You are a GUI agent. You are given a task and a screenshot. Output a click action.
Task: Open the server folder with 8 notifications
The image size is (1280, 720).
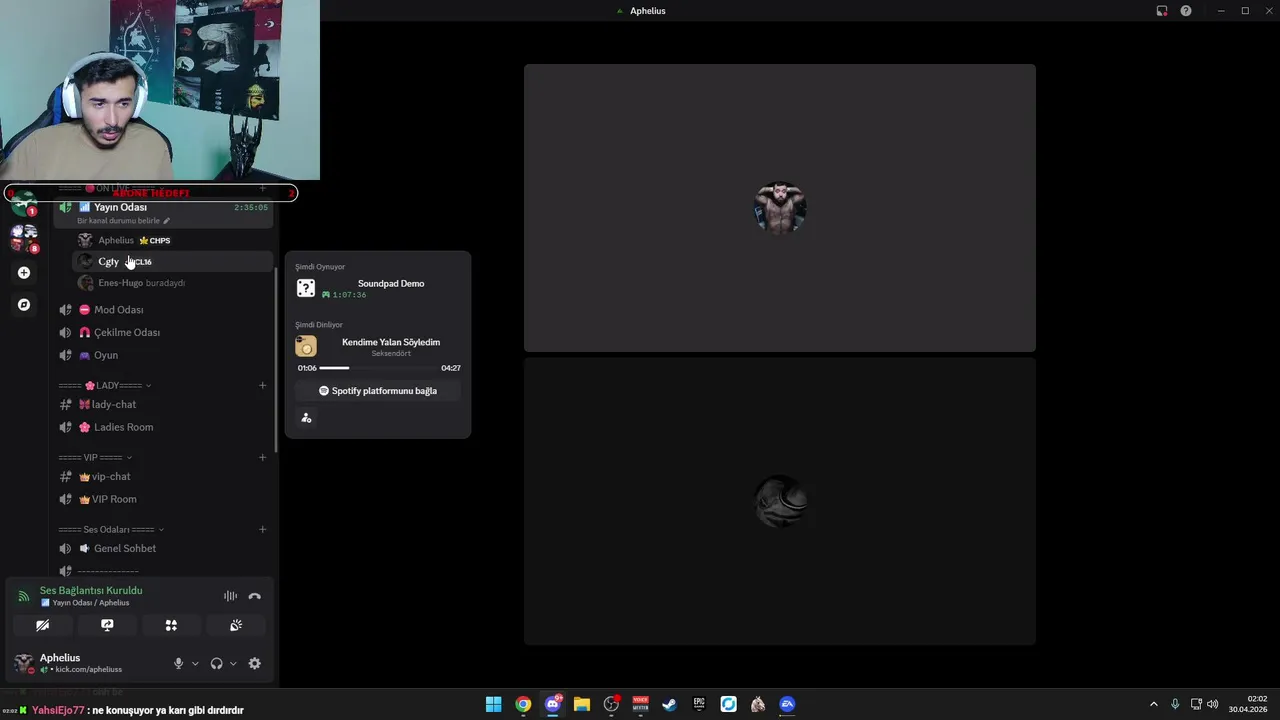click(24, 237)
